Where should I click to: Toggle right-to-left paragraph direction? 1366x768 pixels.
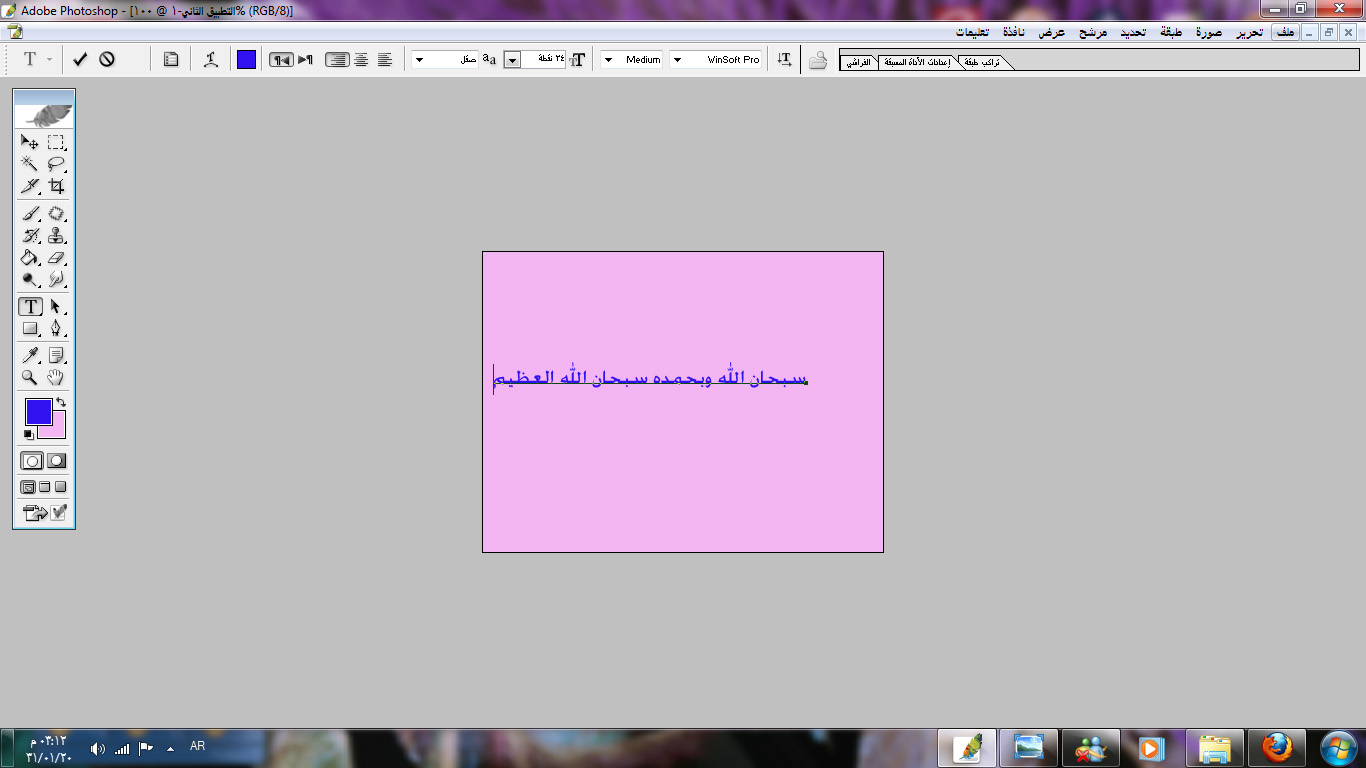(x=281, y=60)
